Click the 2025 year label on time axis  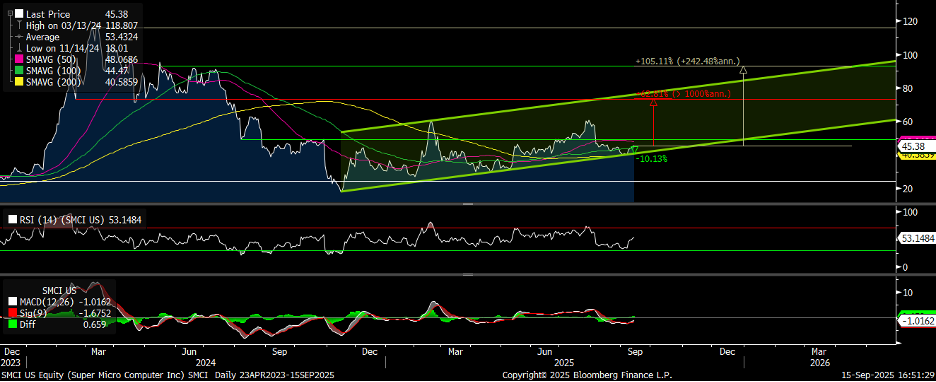point(564,362)
